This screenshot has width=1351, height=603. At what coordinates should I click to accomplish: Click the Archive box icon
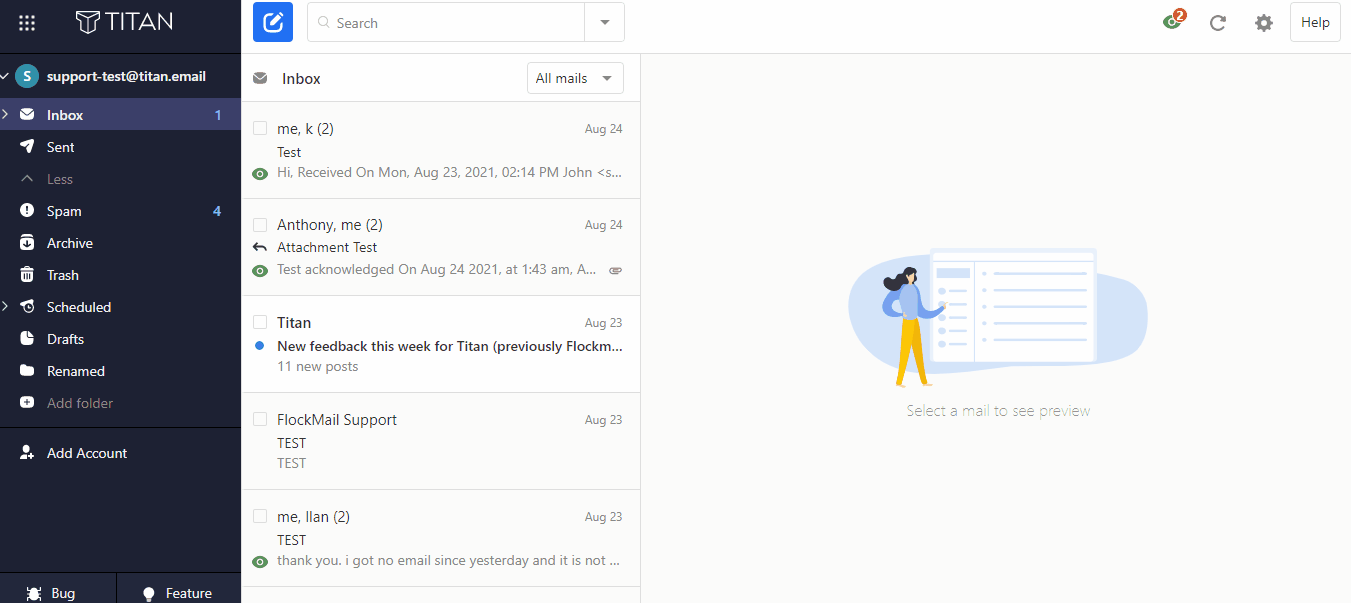click(x=27, y=243)
